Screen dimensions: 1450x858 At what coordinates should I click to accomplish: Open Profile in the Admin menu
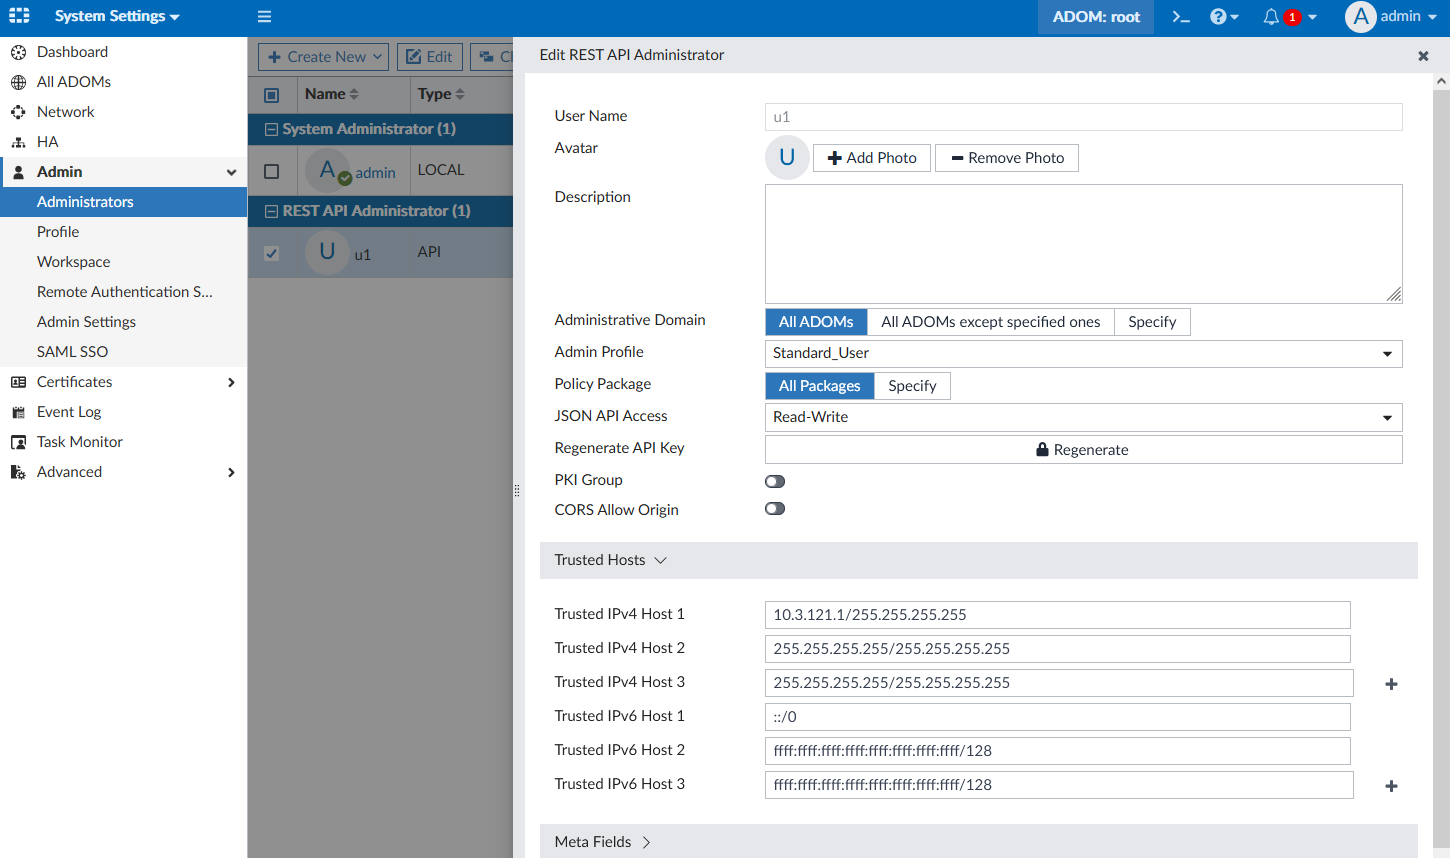click(x=58, y=232)
